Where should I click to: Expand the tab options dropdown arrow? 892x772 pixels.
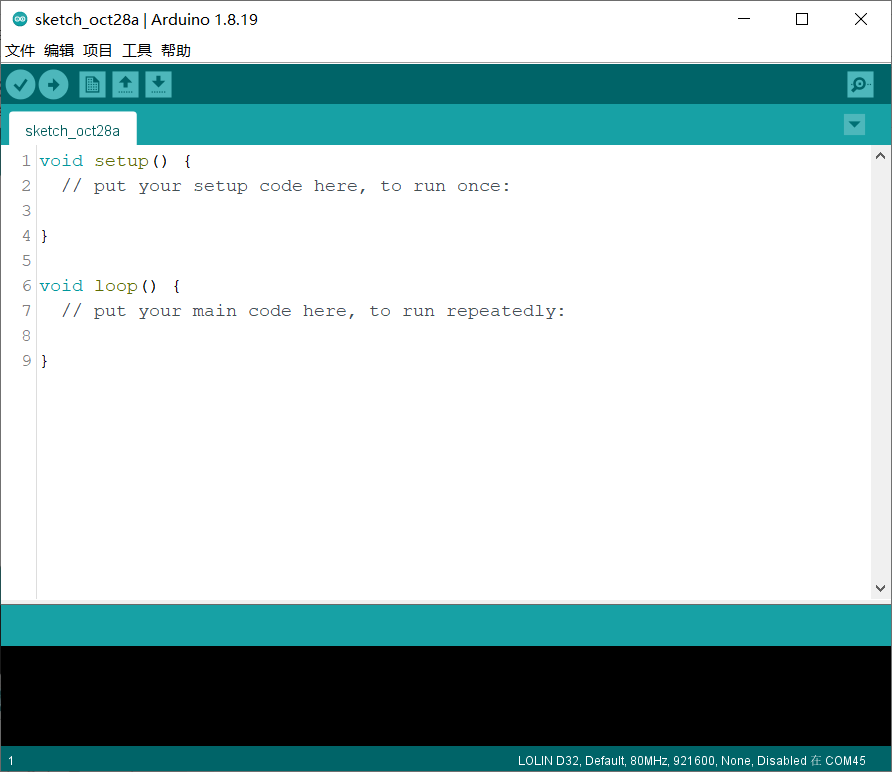[854, 125]
